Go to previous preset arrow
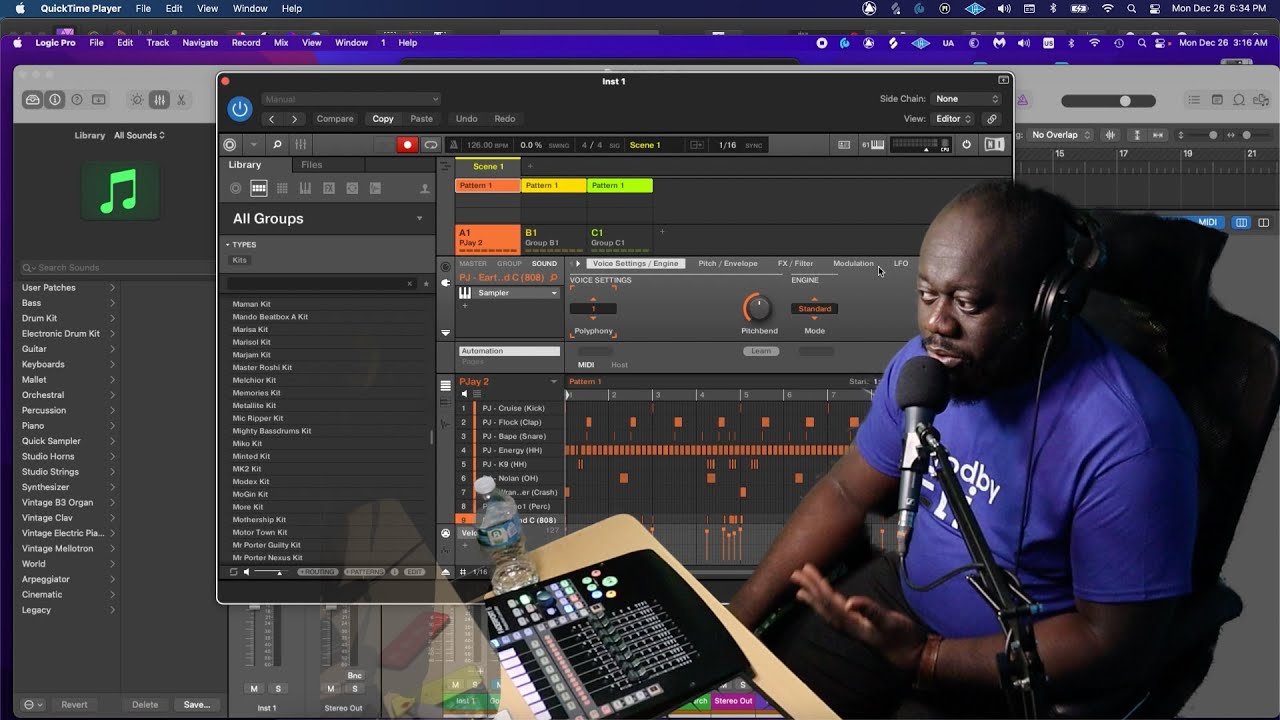 (271, 119)
